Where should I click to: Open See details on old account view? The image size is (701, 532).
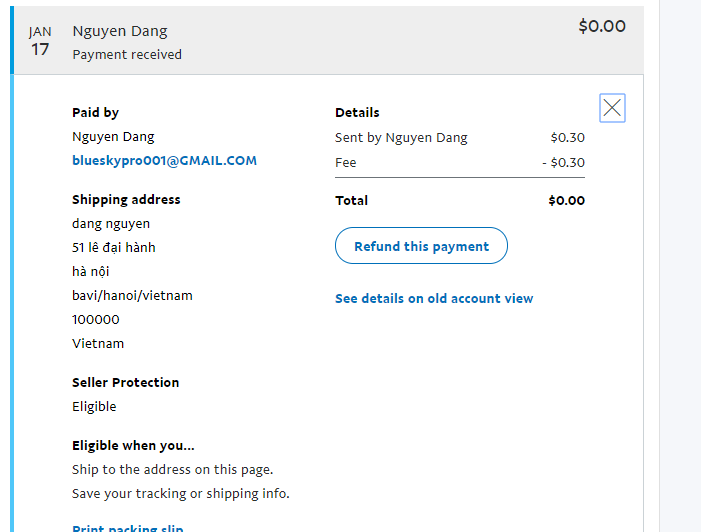[x=434, y=298]
